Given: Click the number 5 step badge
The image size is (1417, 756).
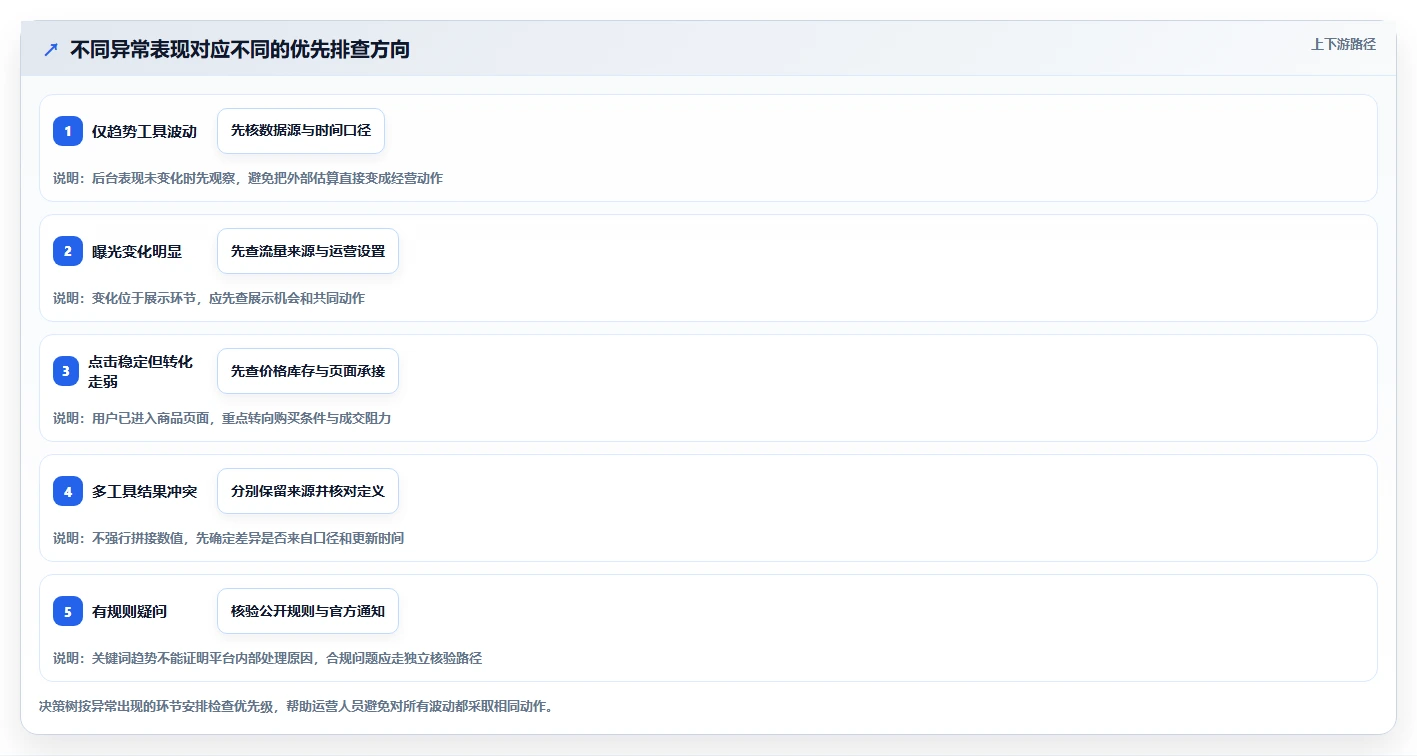Looking at the screenshot, I should (x=68, y=611).
